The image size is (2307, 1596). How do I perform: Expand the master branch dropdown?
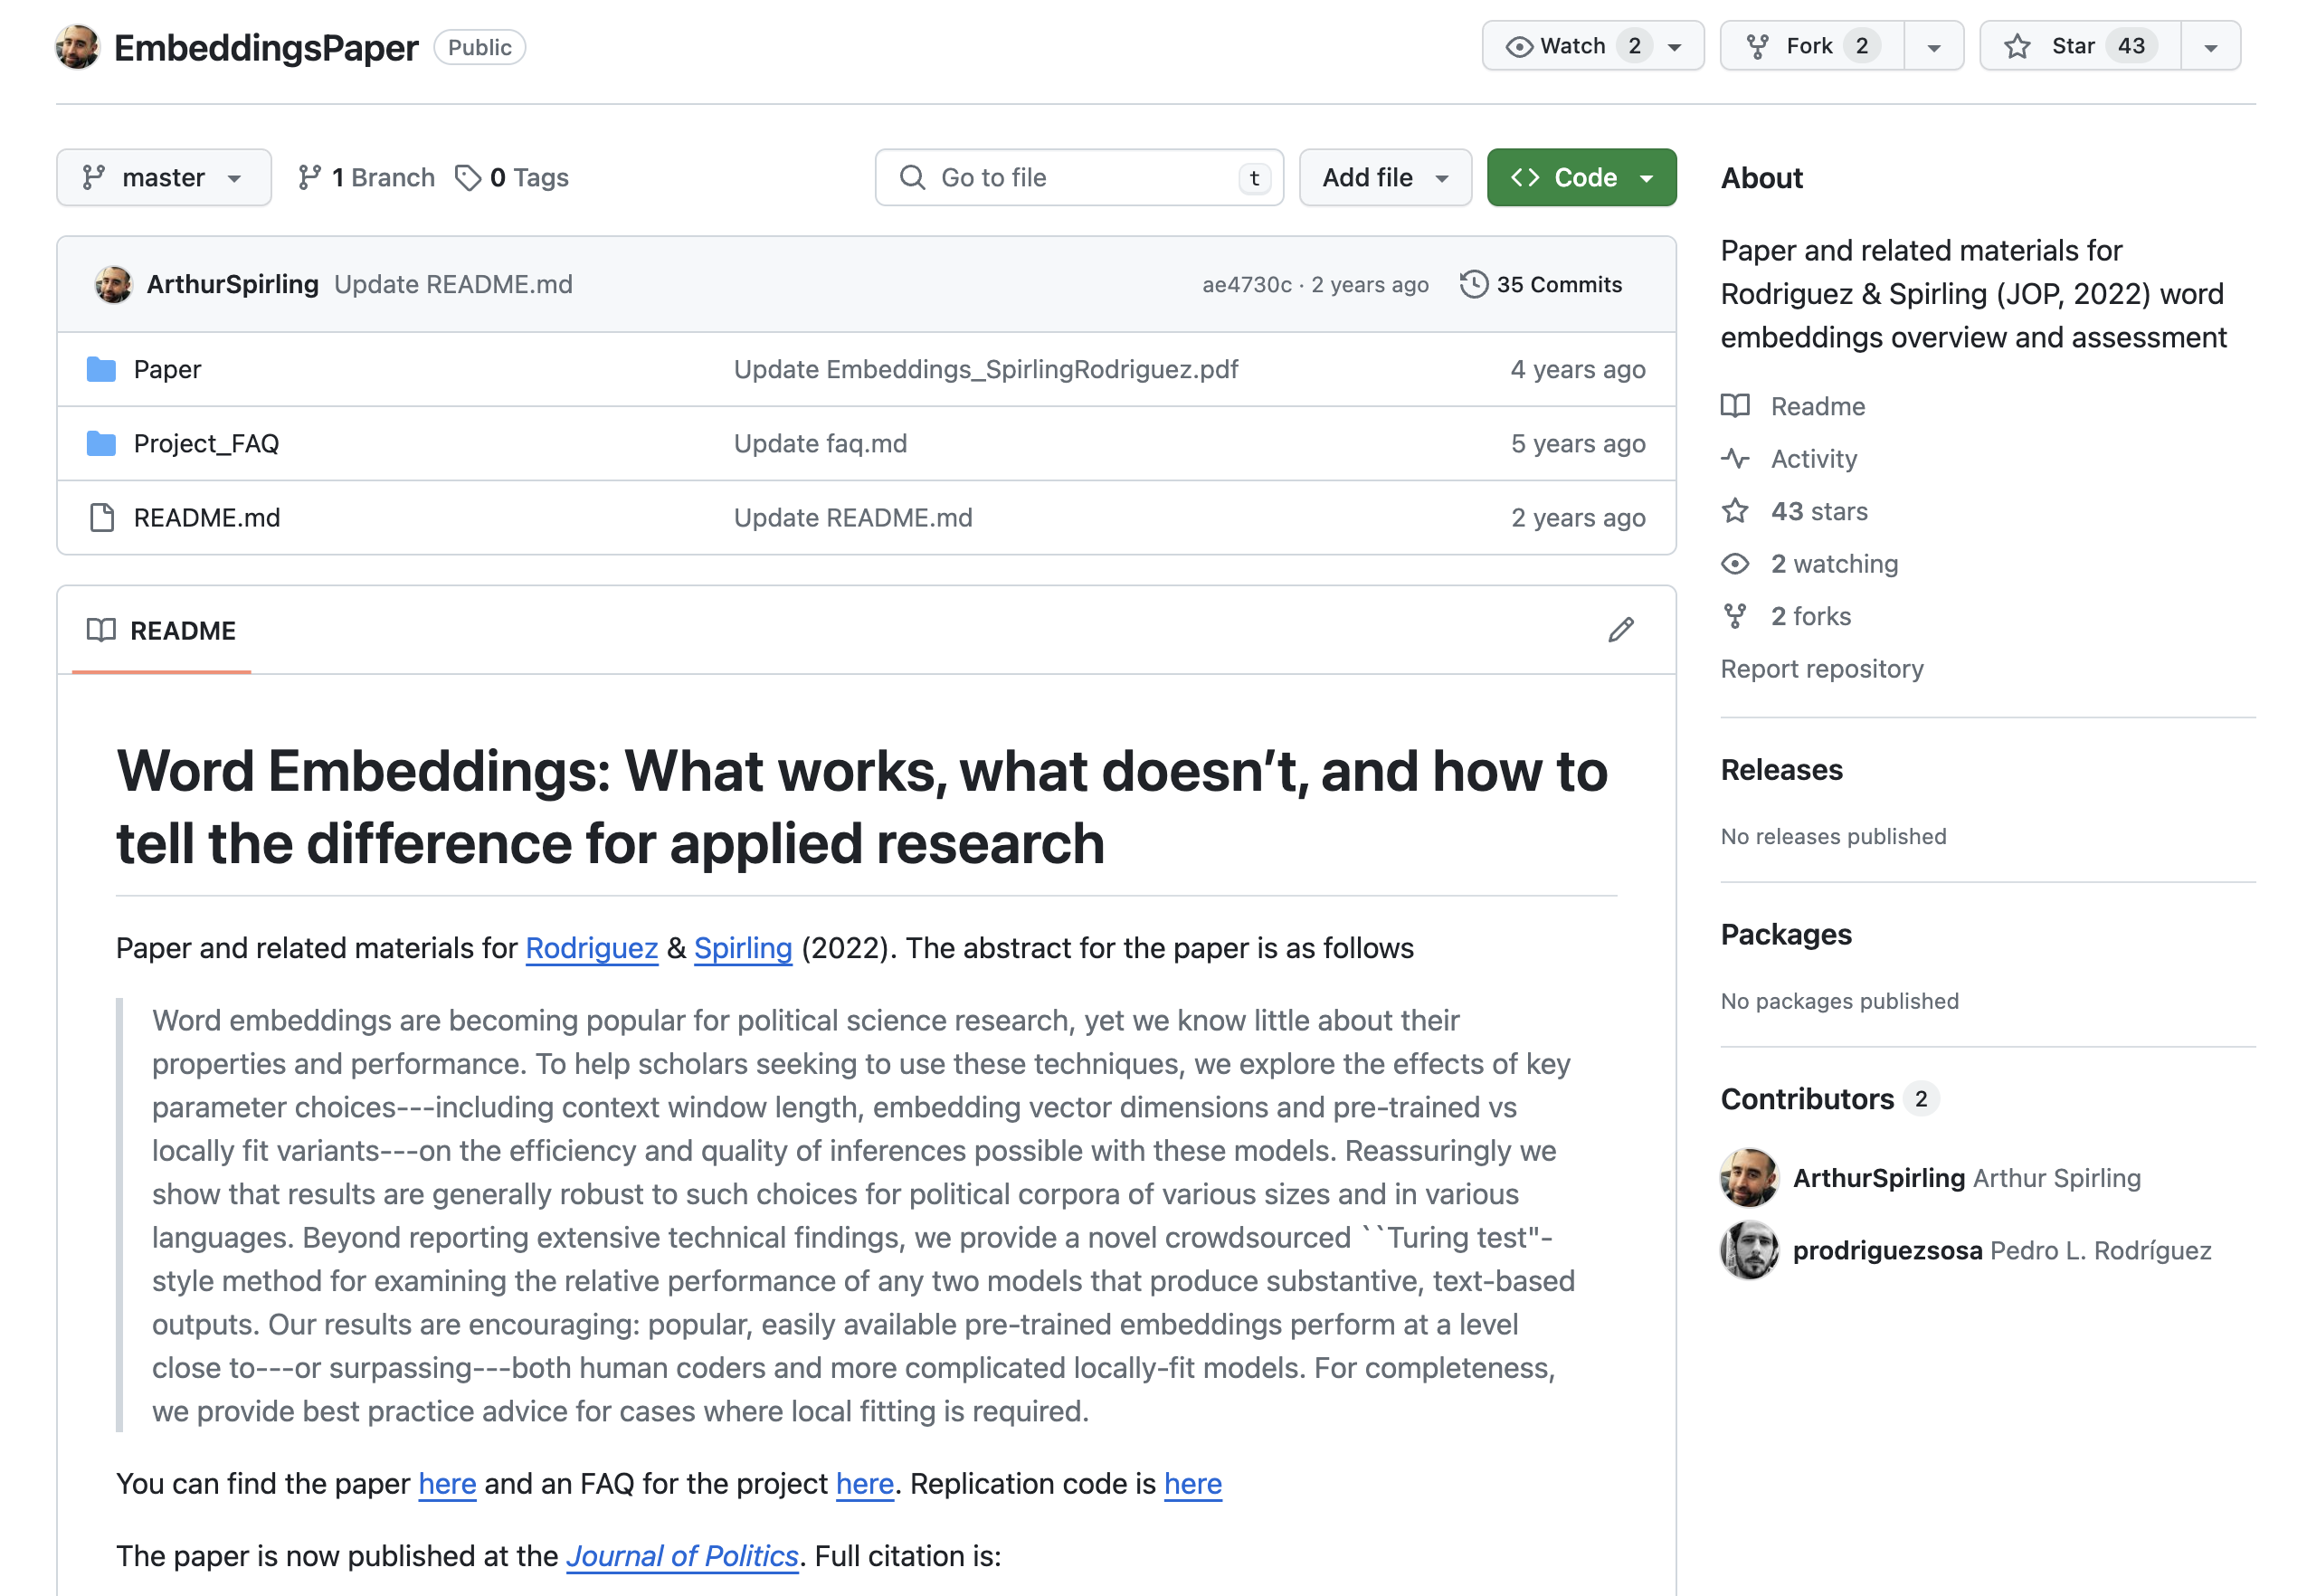pos(163,177)
